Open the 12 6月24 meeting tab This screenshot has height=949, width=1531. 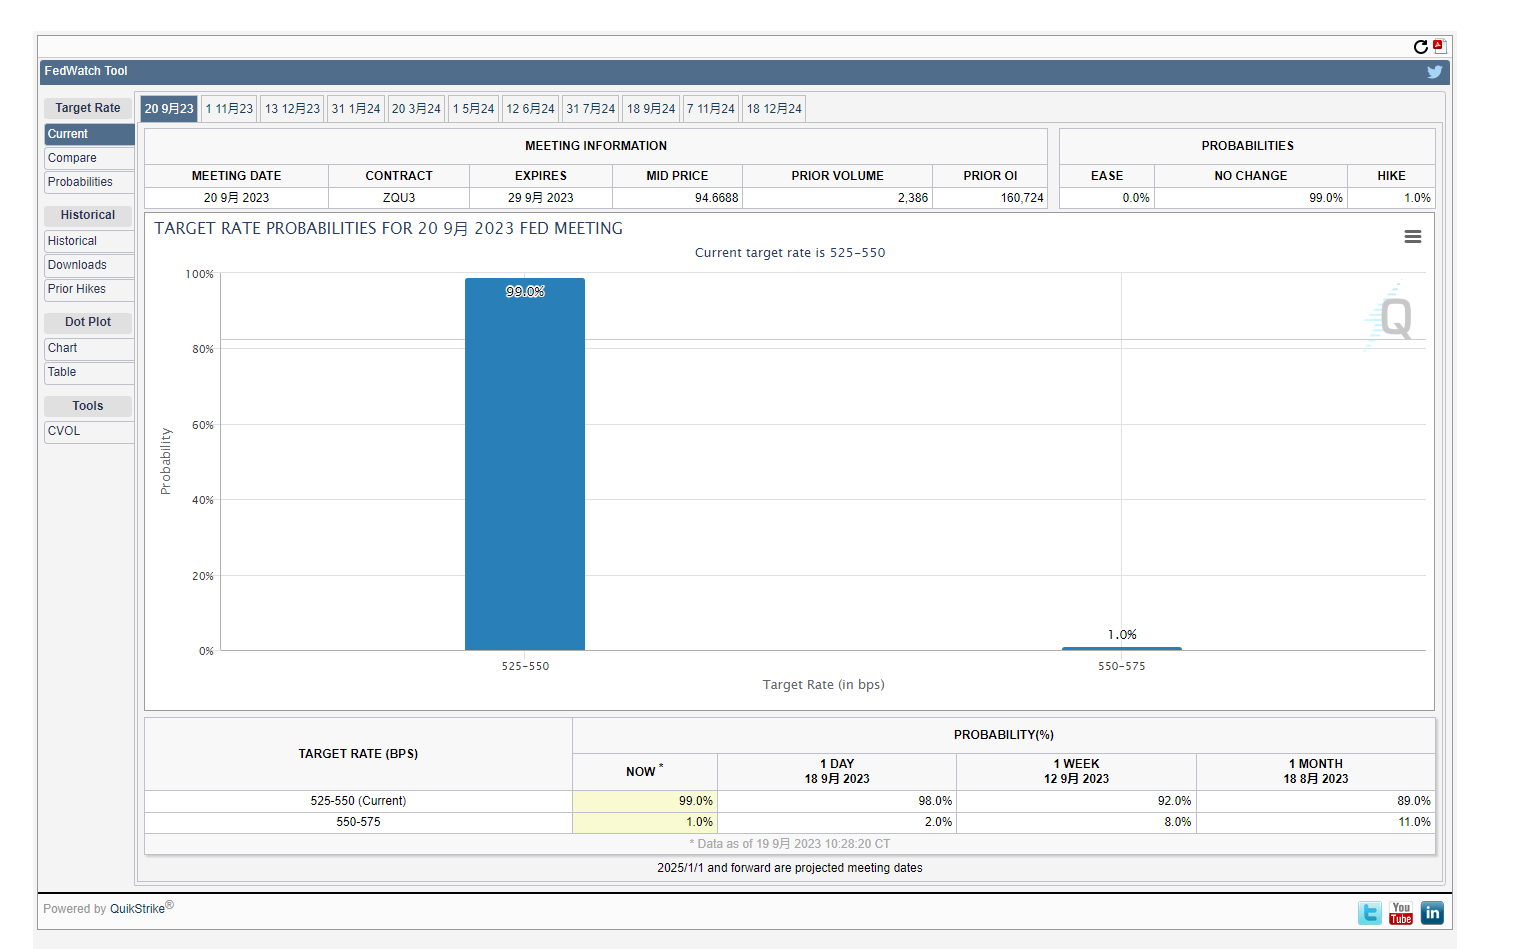tap(530, 109)
